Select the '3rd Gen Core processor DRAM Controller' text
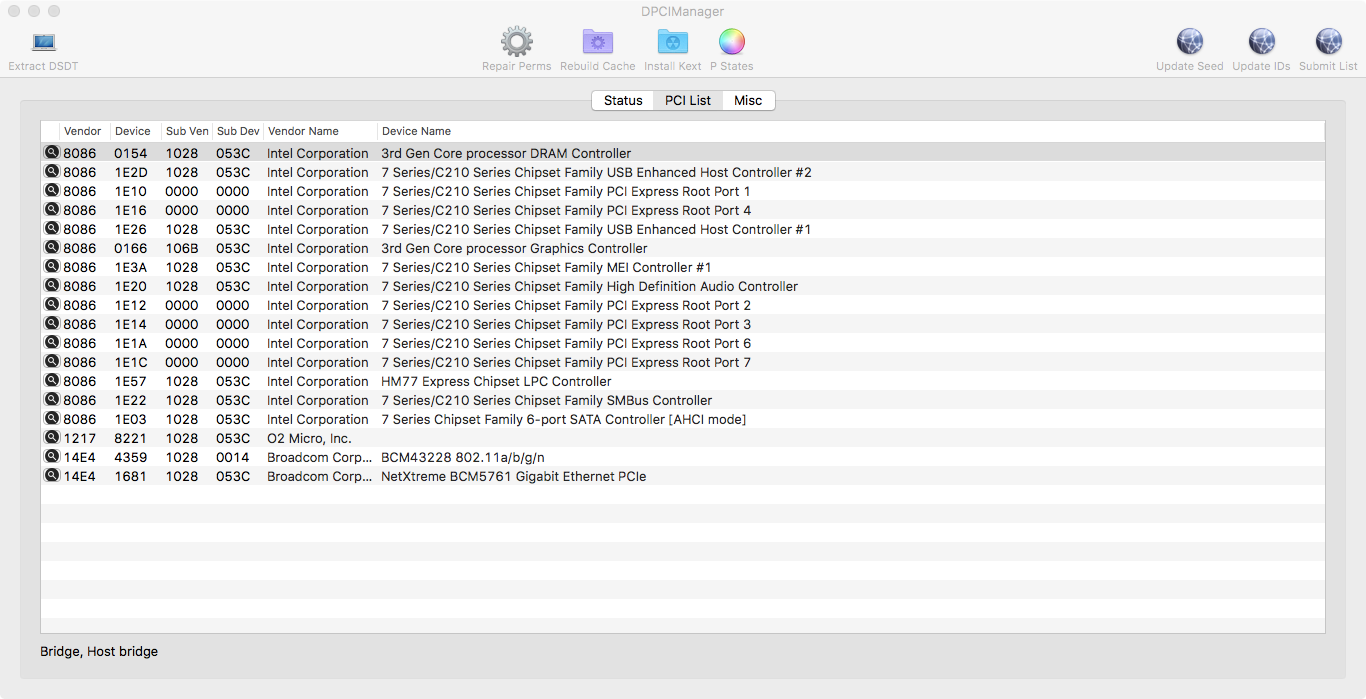The image size is (1366, 699). click(x=506, y=154)
